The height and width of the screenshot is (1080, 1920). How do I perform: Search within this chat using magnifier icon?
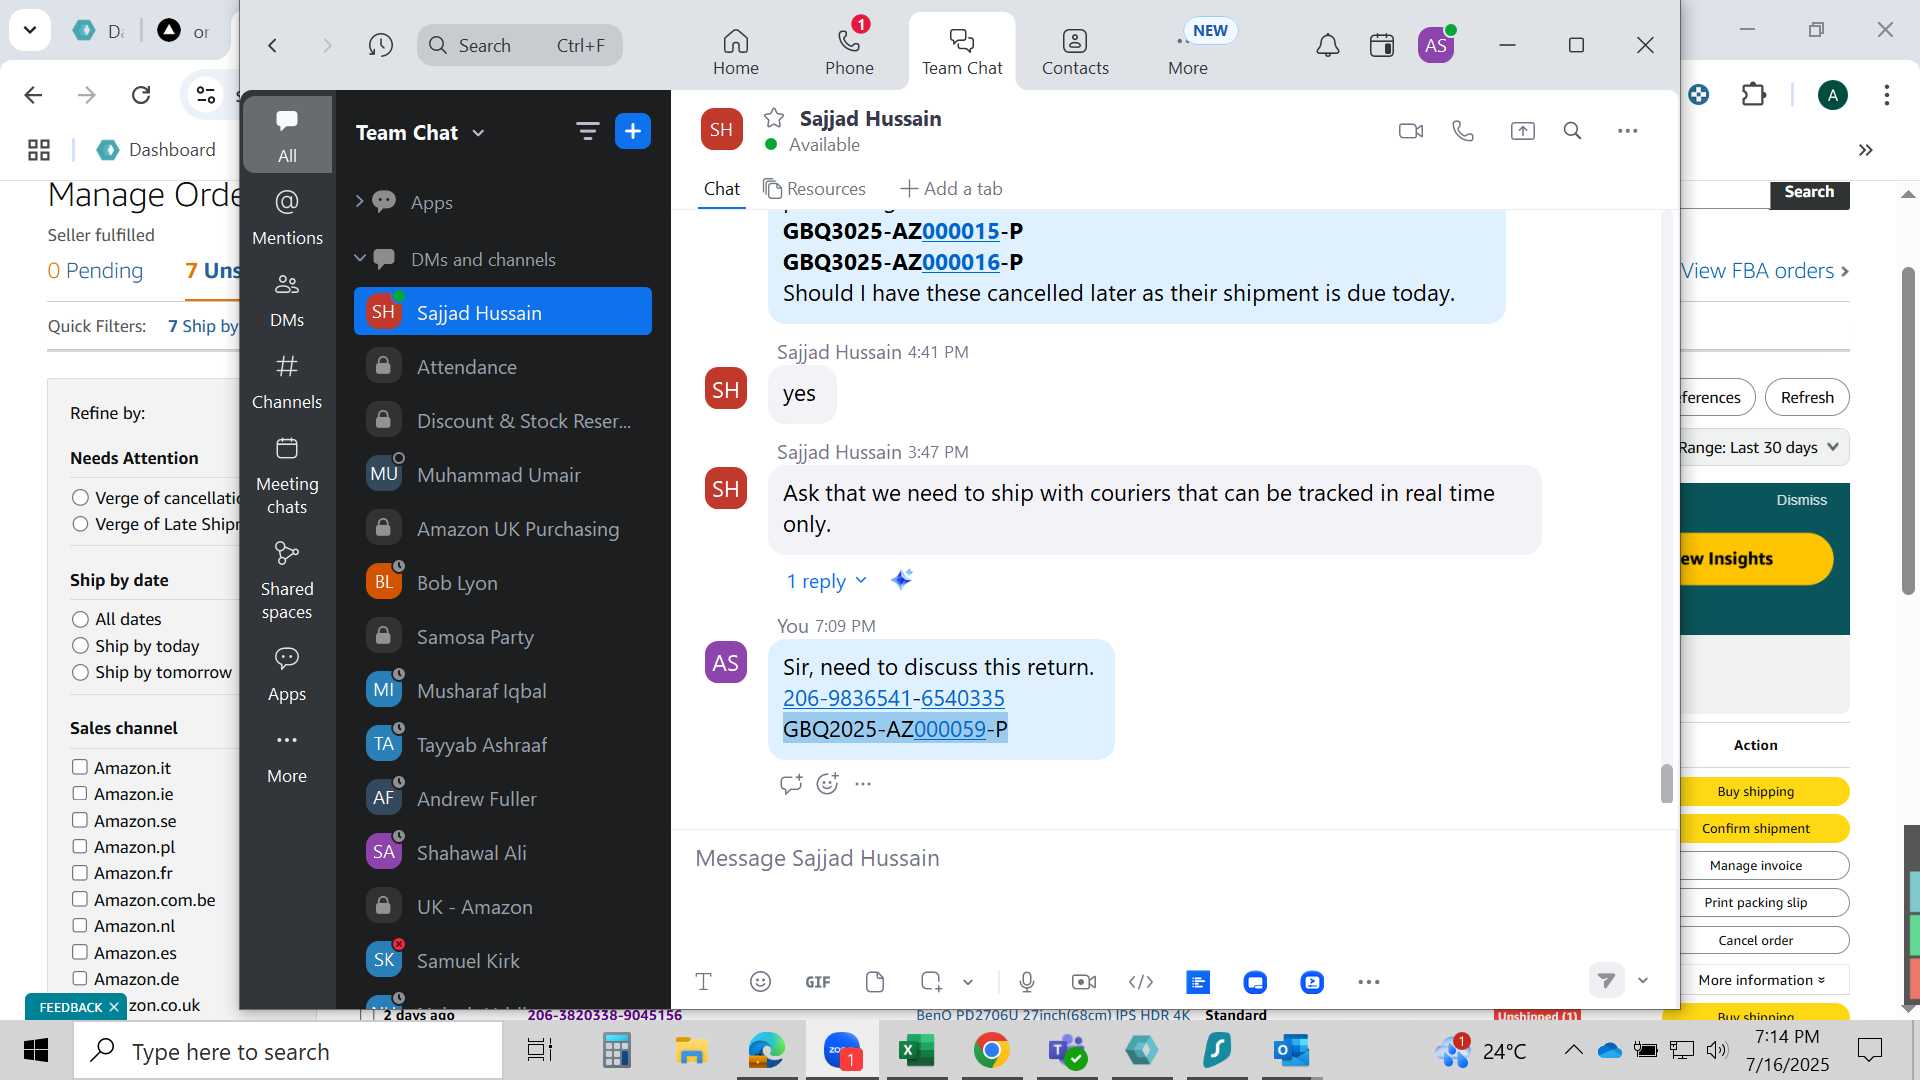point(1572,131)
